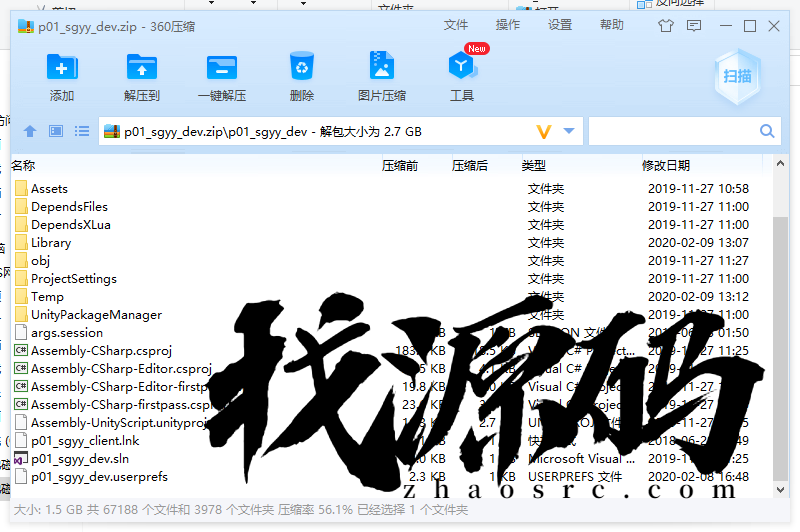Click the 2.3 KB size of userprefs file

coord(427,476)
